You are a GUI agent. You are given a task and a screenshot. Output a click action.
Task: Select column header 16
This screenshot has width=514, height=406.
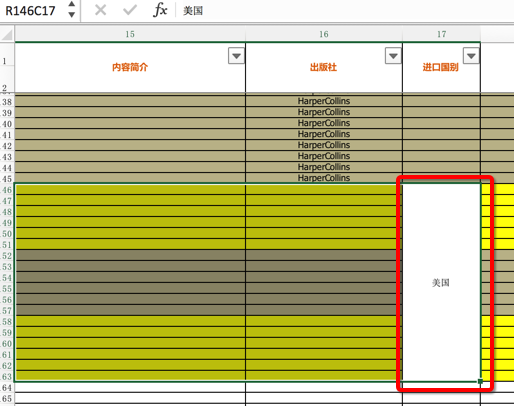click(x=324, y=34)
